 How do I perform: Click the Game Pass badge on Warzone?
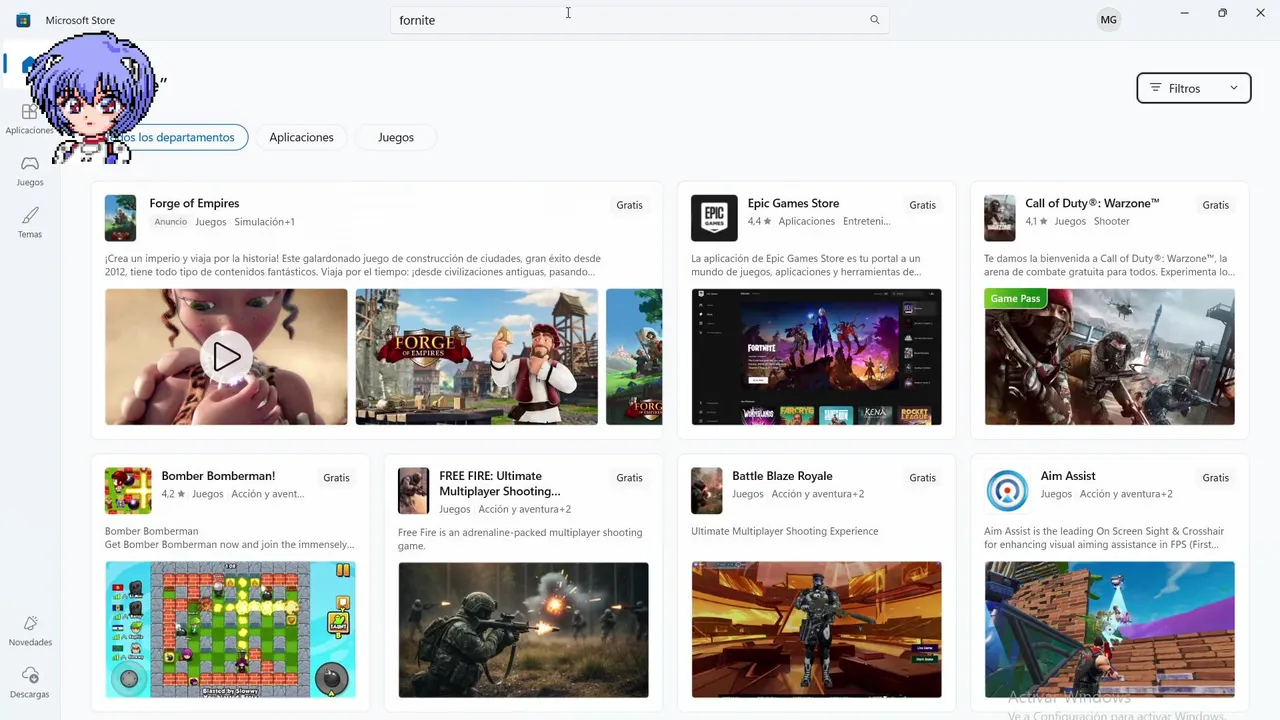tap(1015, 298)
